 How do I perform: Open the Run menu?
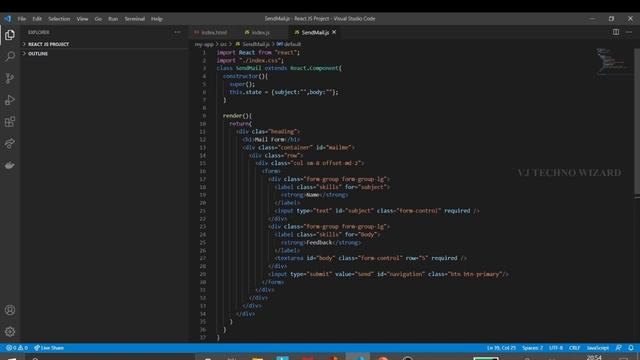(113, 19)
